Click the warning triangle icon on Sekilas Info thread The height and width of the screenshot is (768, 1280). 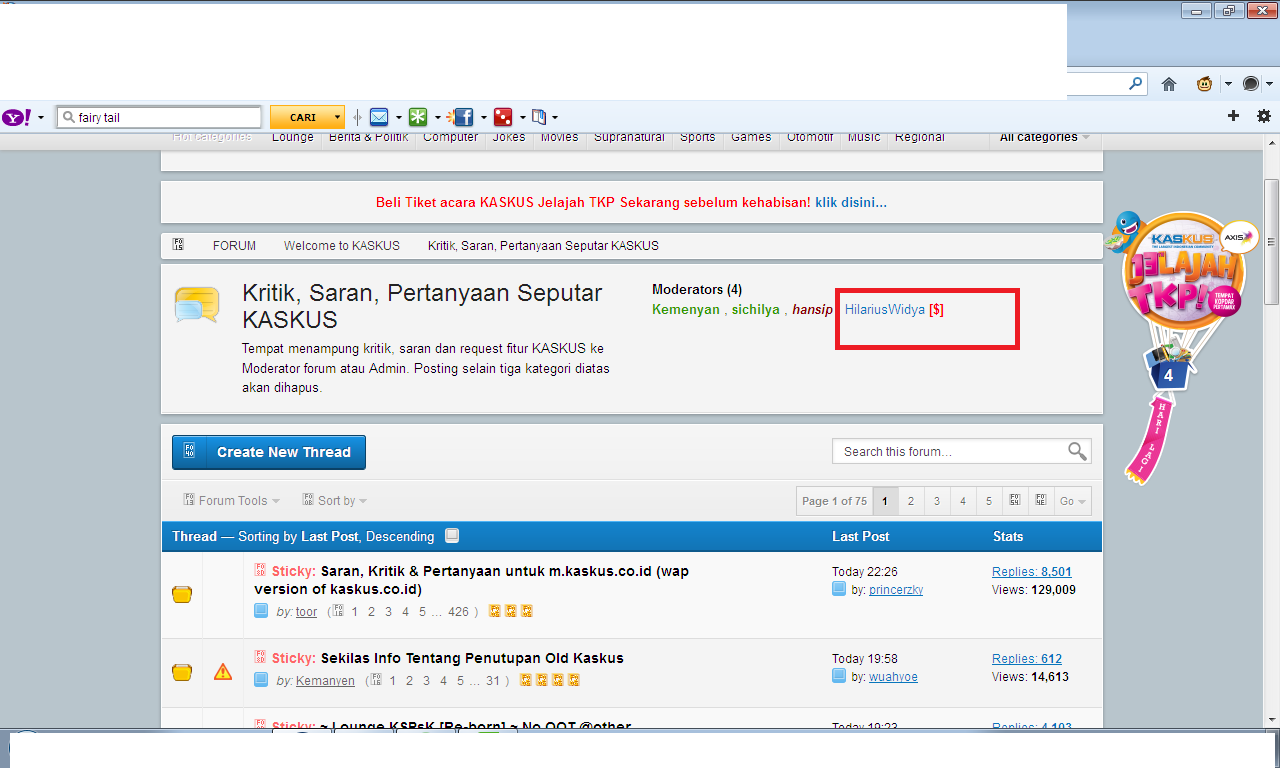[223, 672]
